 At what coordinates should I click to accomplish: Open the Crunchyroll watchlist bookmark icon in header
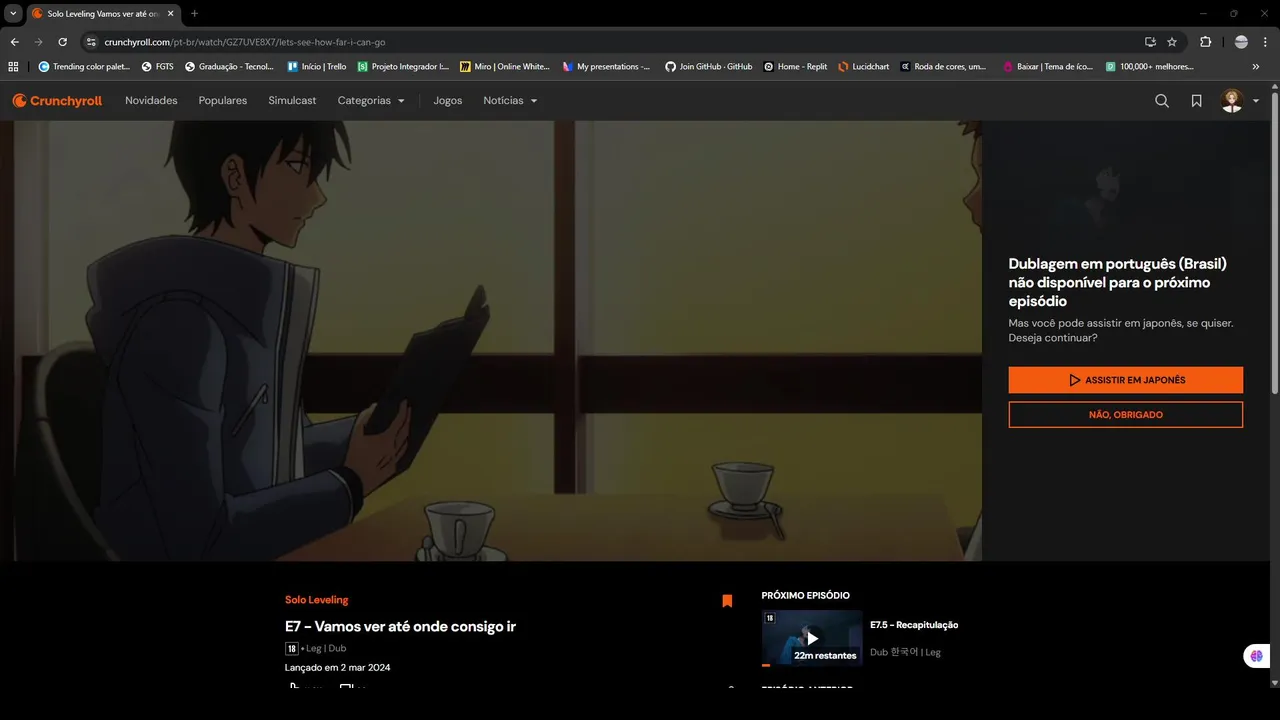pyautogui.click(x=1196, y=101)
